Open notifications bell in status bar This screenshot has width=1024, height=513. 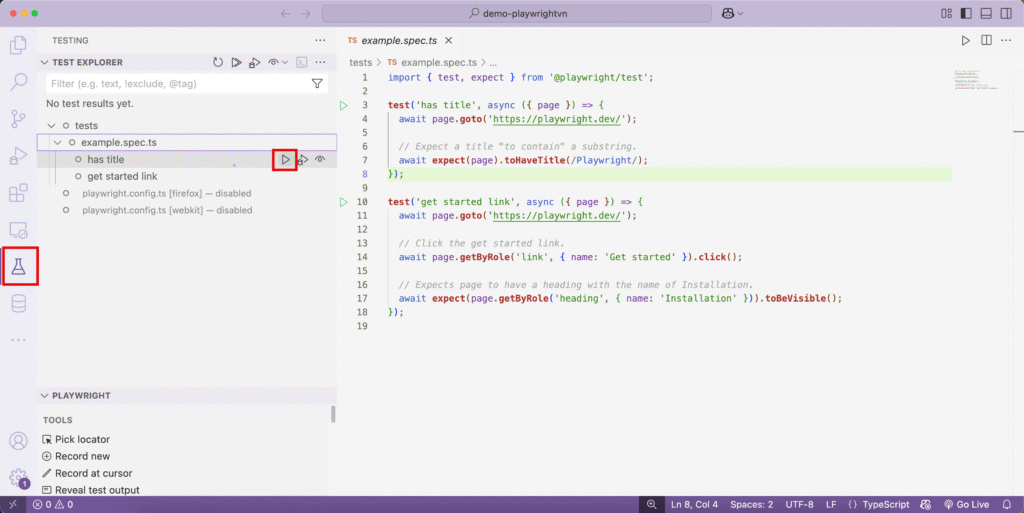coord(1006,505)
